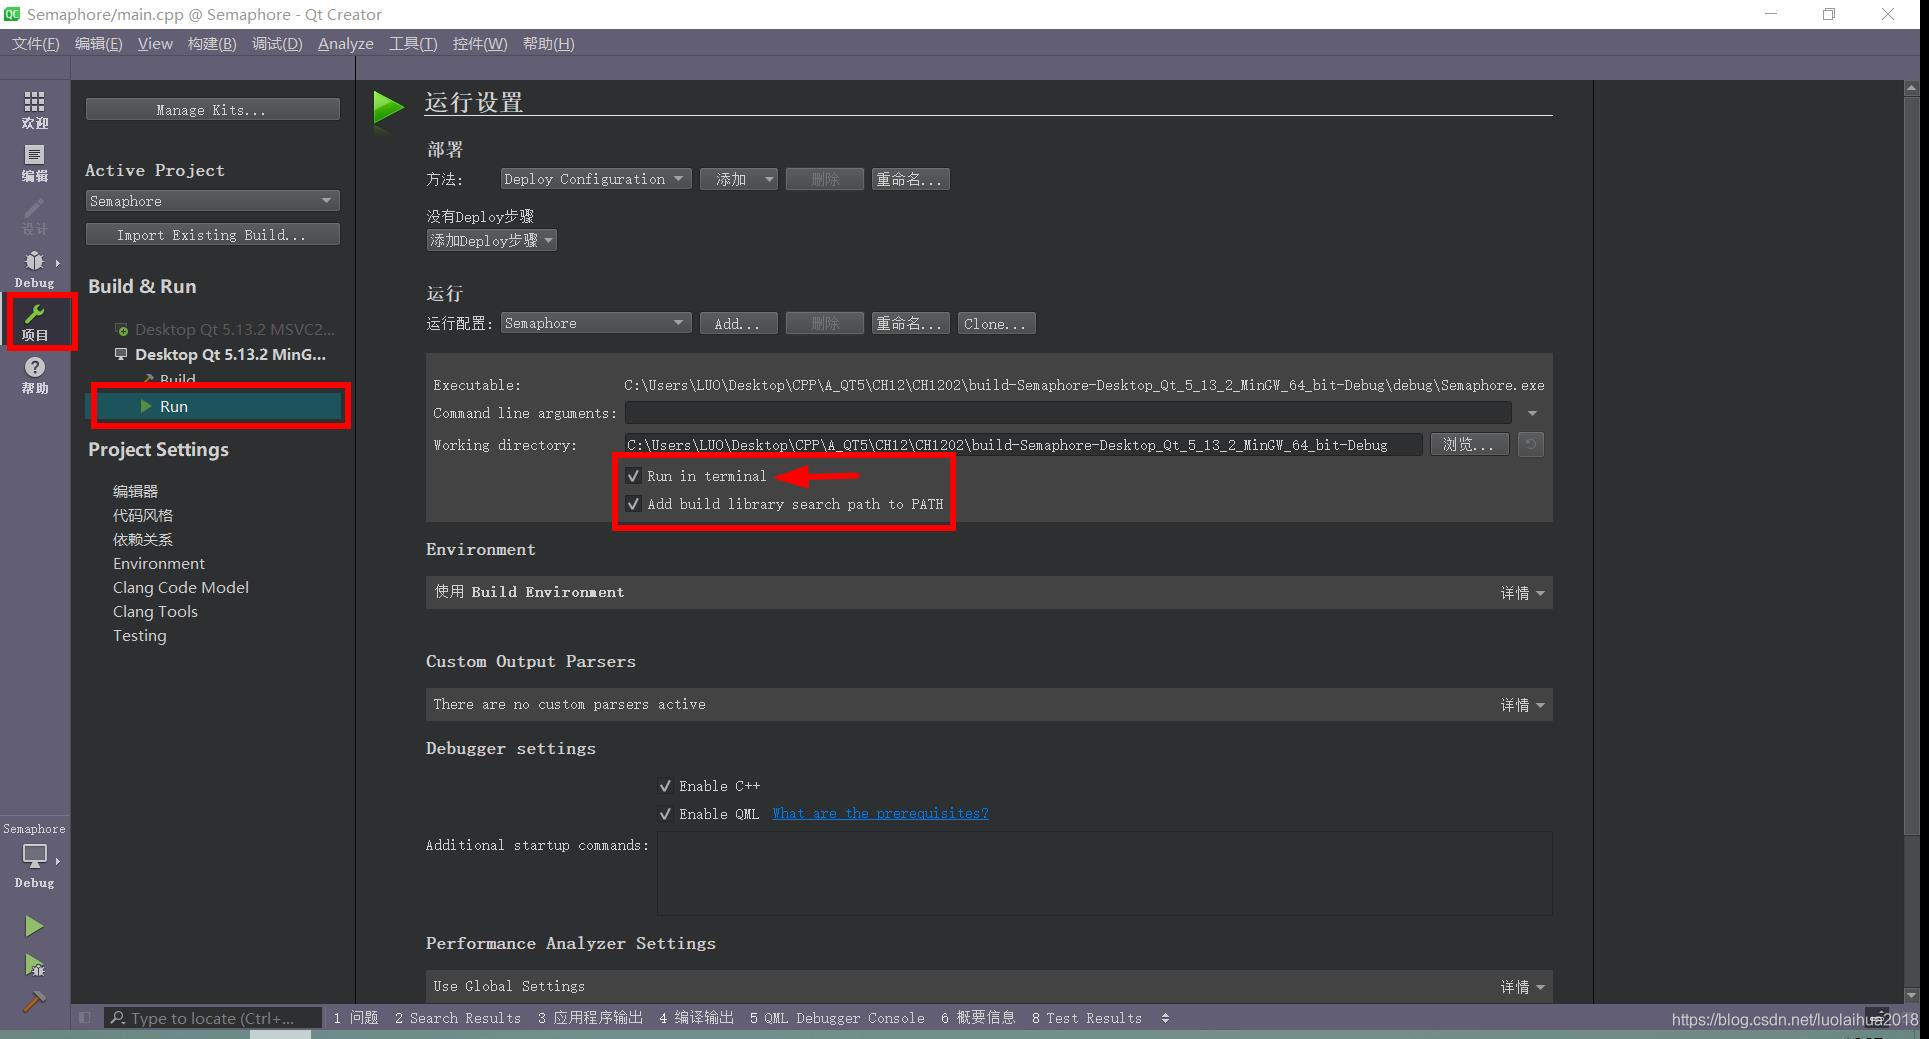Expand Performance Analyzer 详情 details
The height and width of the screenshot is (1039, 1929).
(1522, 987)
